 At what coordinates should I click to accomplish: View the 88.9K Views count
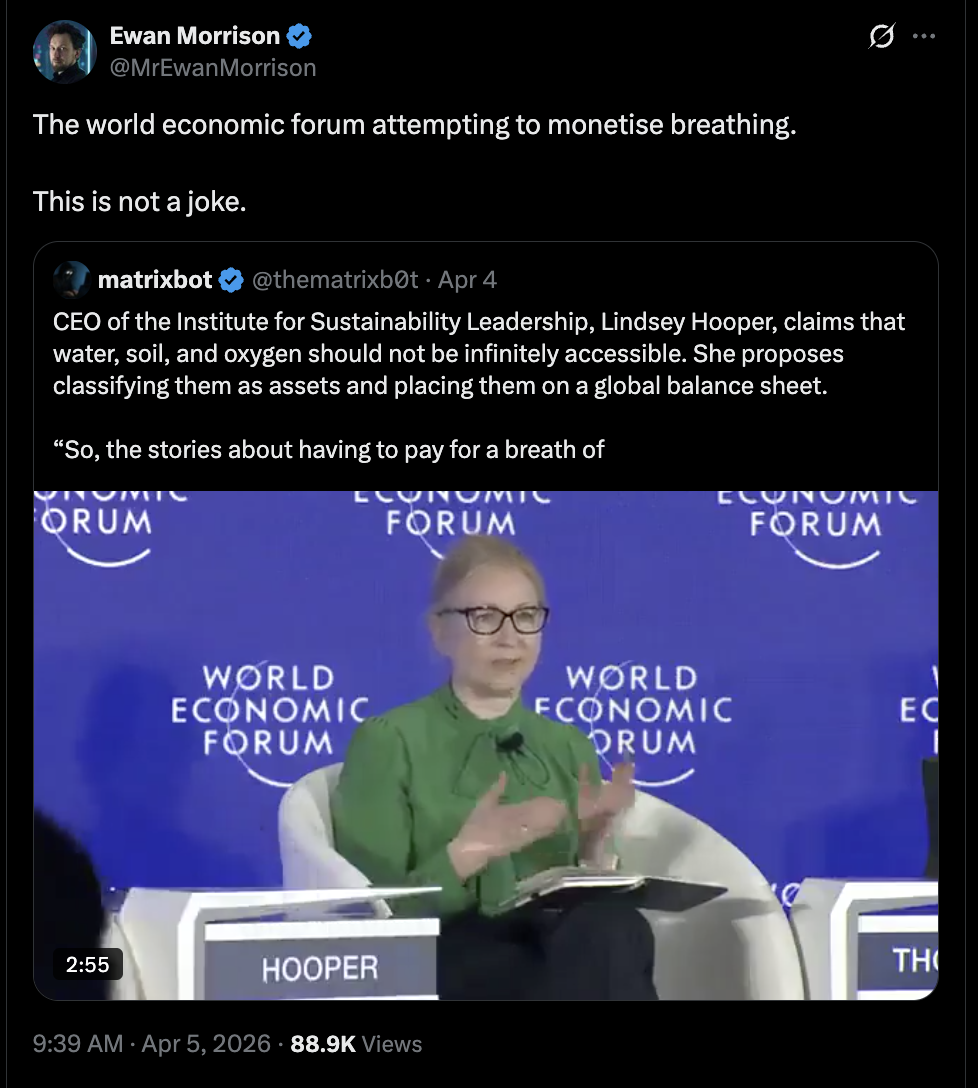356,1044
